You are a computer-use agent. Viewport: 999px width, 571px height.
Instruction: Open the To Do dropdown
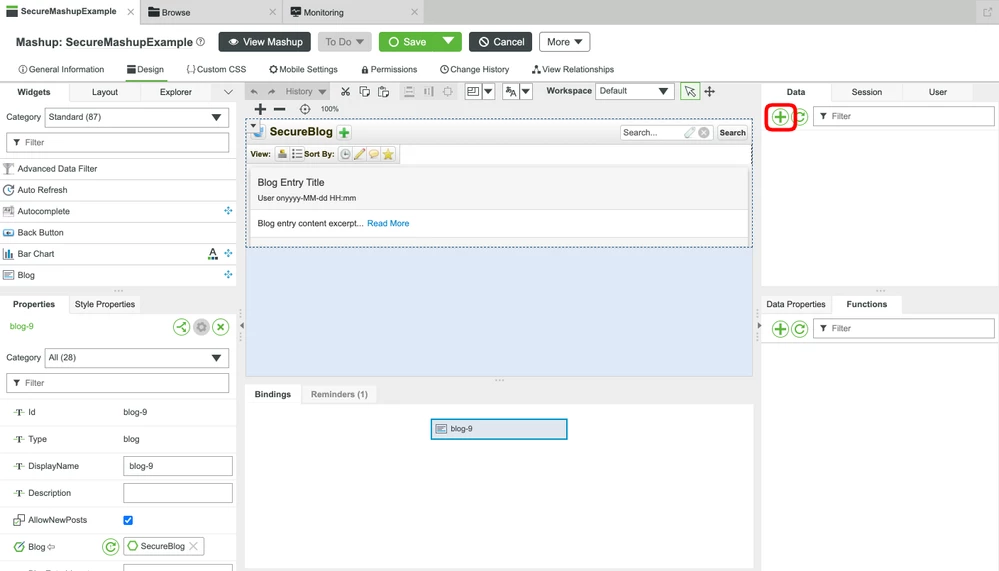[344, 42]
